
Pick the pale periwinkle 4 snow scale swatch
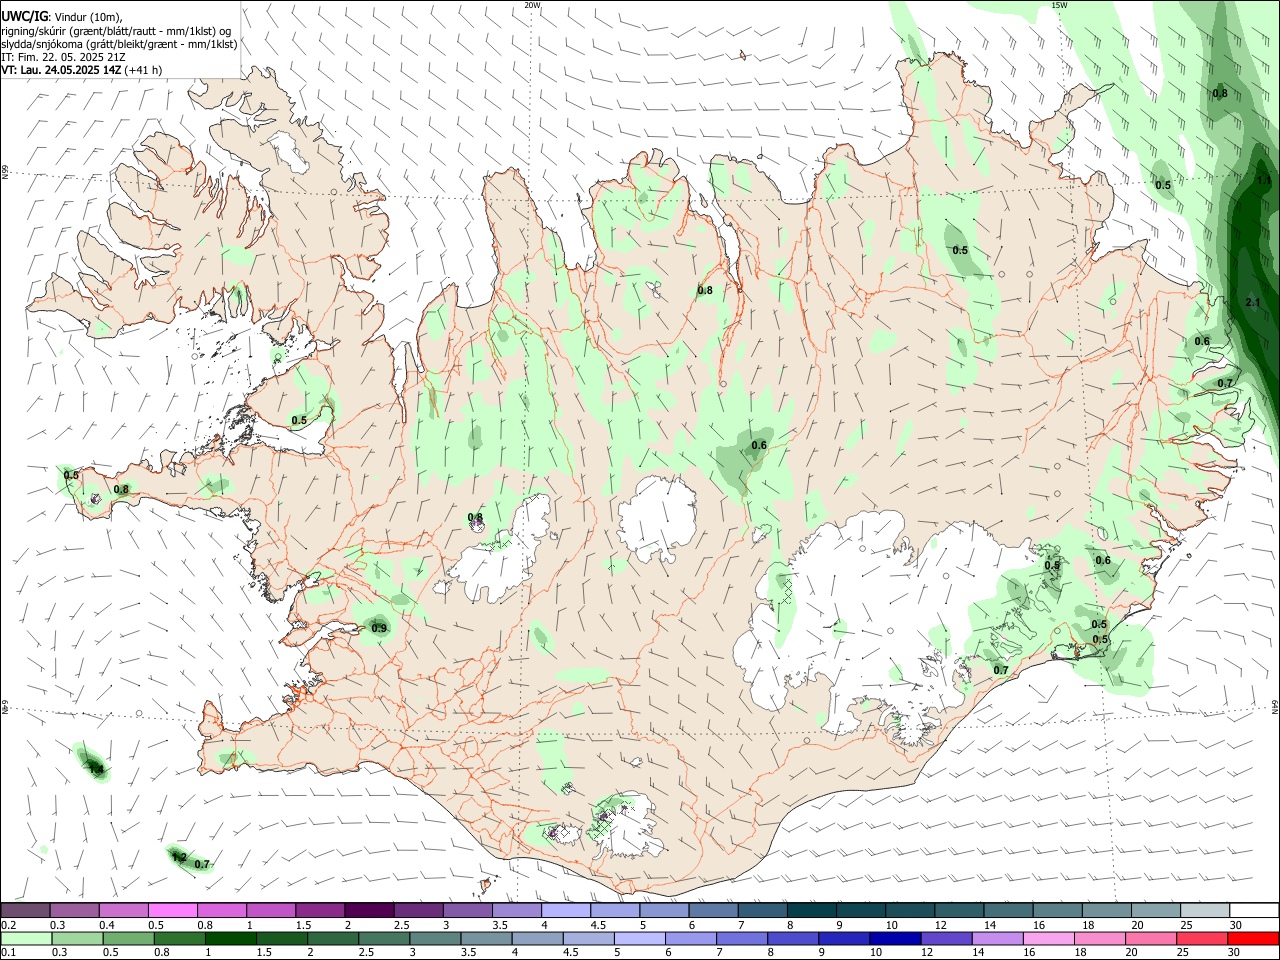[x=566, y=910]
